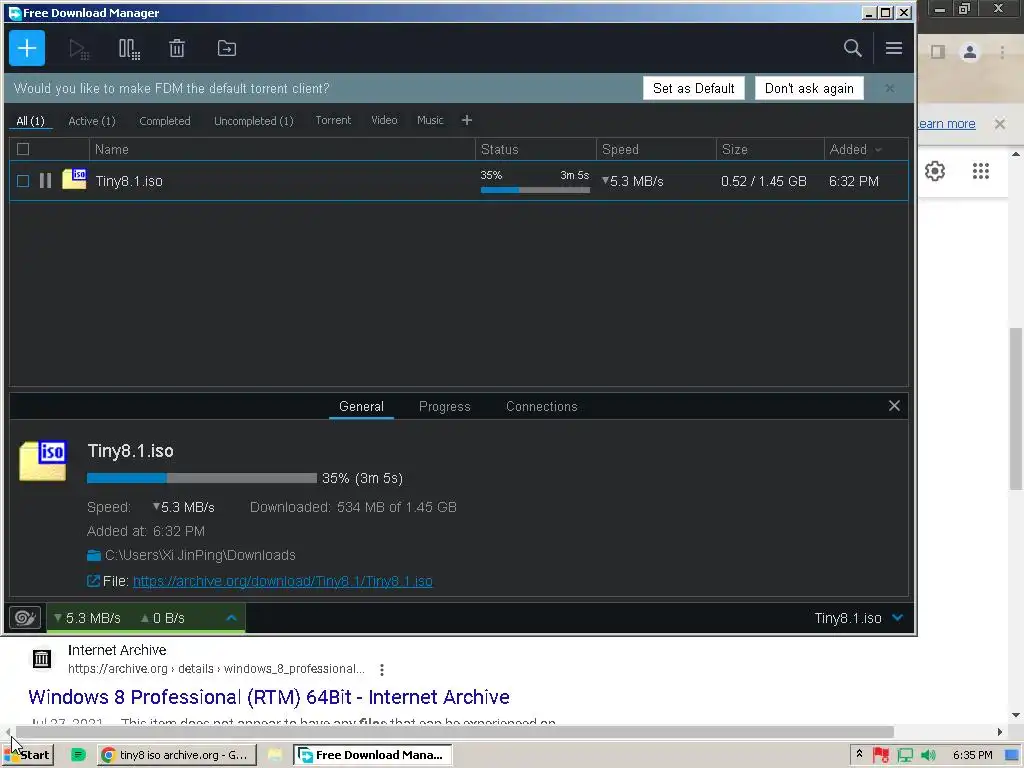Pause all downloads toolbar icon
Screen dimensions: 1024x768
(129, 49)
